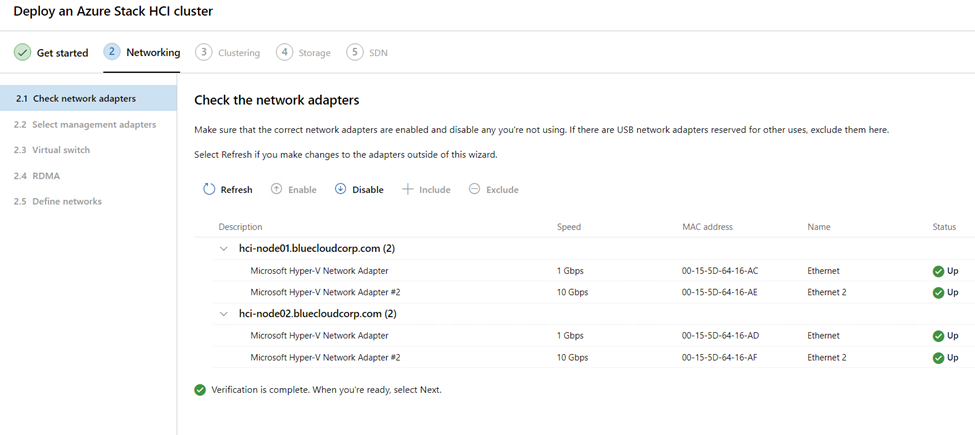Switch to the Storage step
Image resolution: width=975 pixels, height=435 pixels.
tap(303, 53)
